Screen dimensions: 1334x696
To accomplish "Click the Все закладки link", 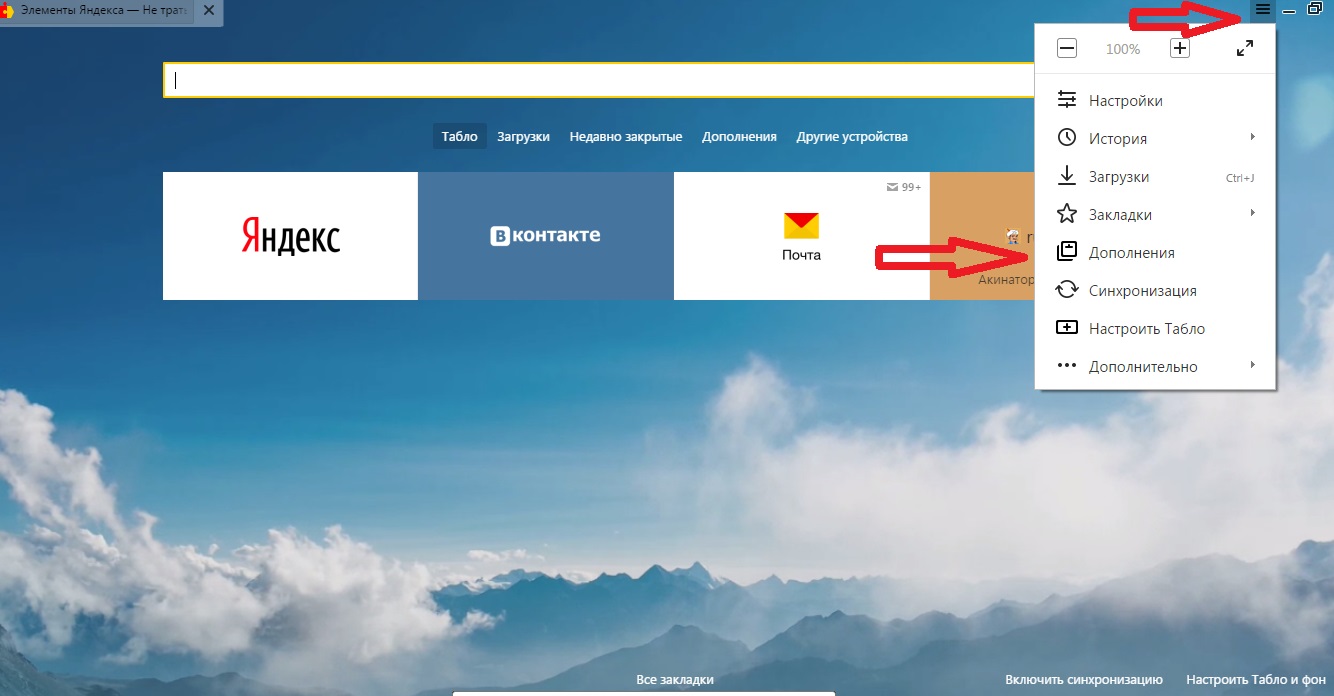I will coord(675,680).
